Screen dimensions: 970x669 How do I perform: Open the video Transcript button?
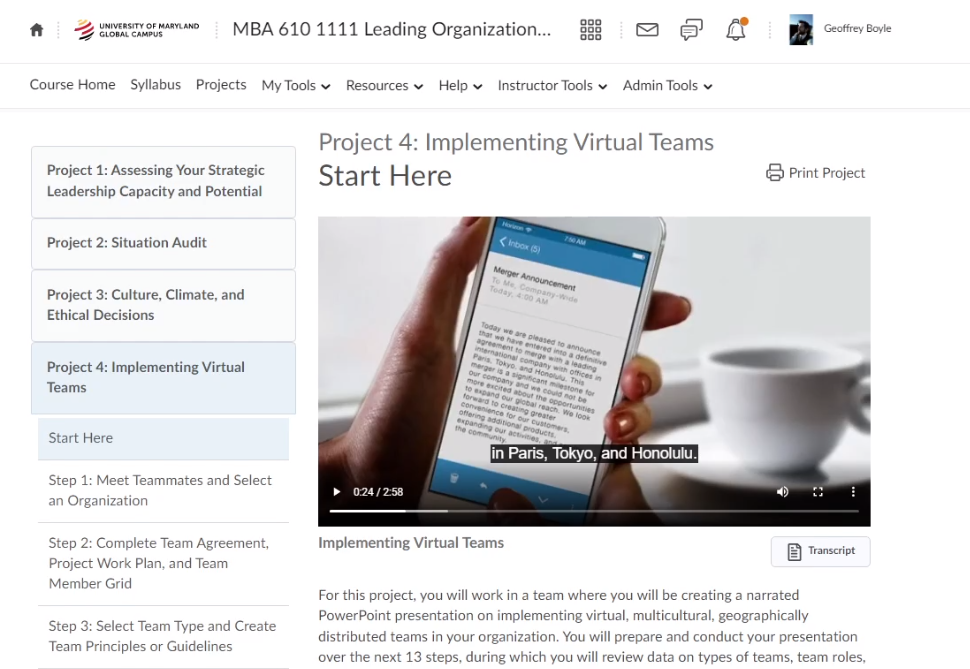(x=820, y=551)
